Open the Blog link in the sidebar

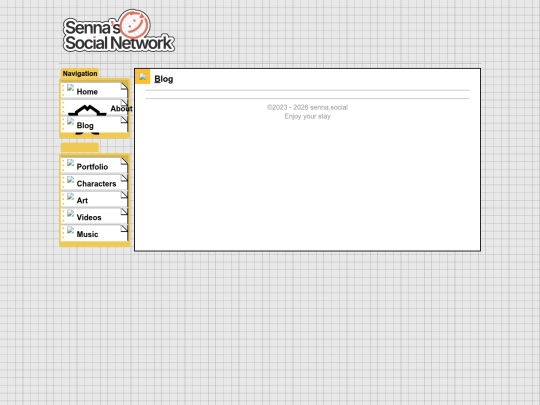point(94,125)
